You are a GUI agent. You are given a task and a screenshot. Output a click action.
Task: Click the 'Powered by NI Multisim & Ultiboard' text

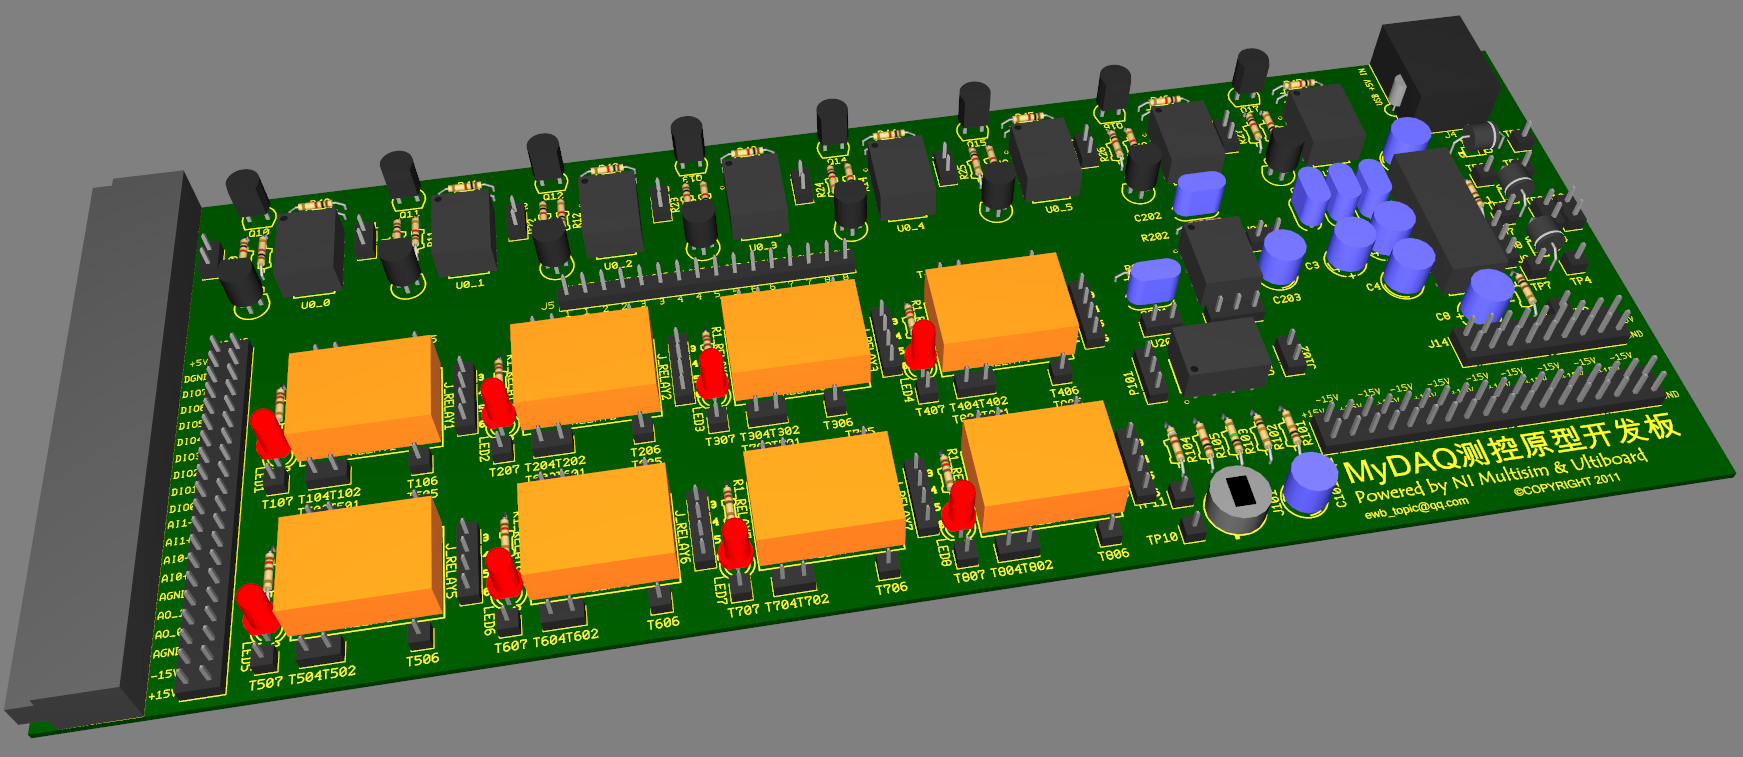click(x=1500, y=475)
